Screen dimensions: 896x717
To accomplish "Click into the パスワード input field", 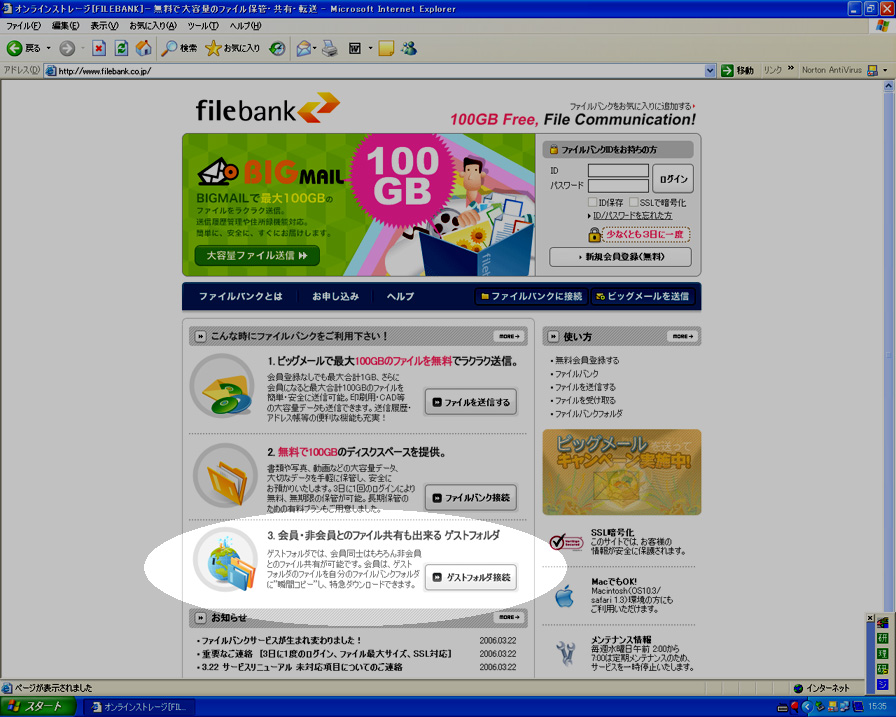I will tap(618, 186).
